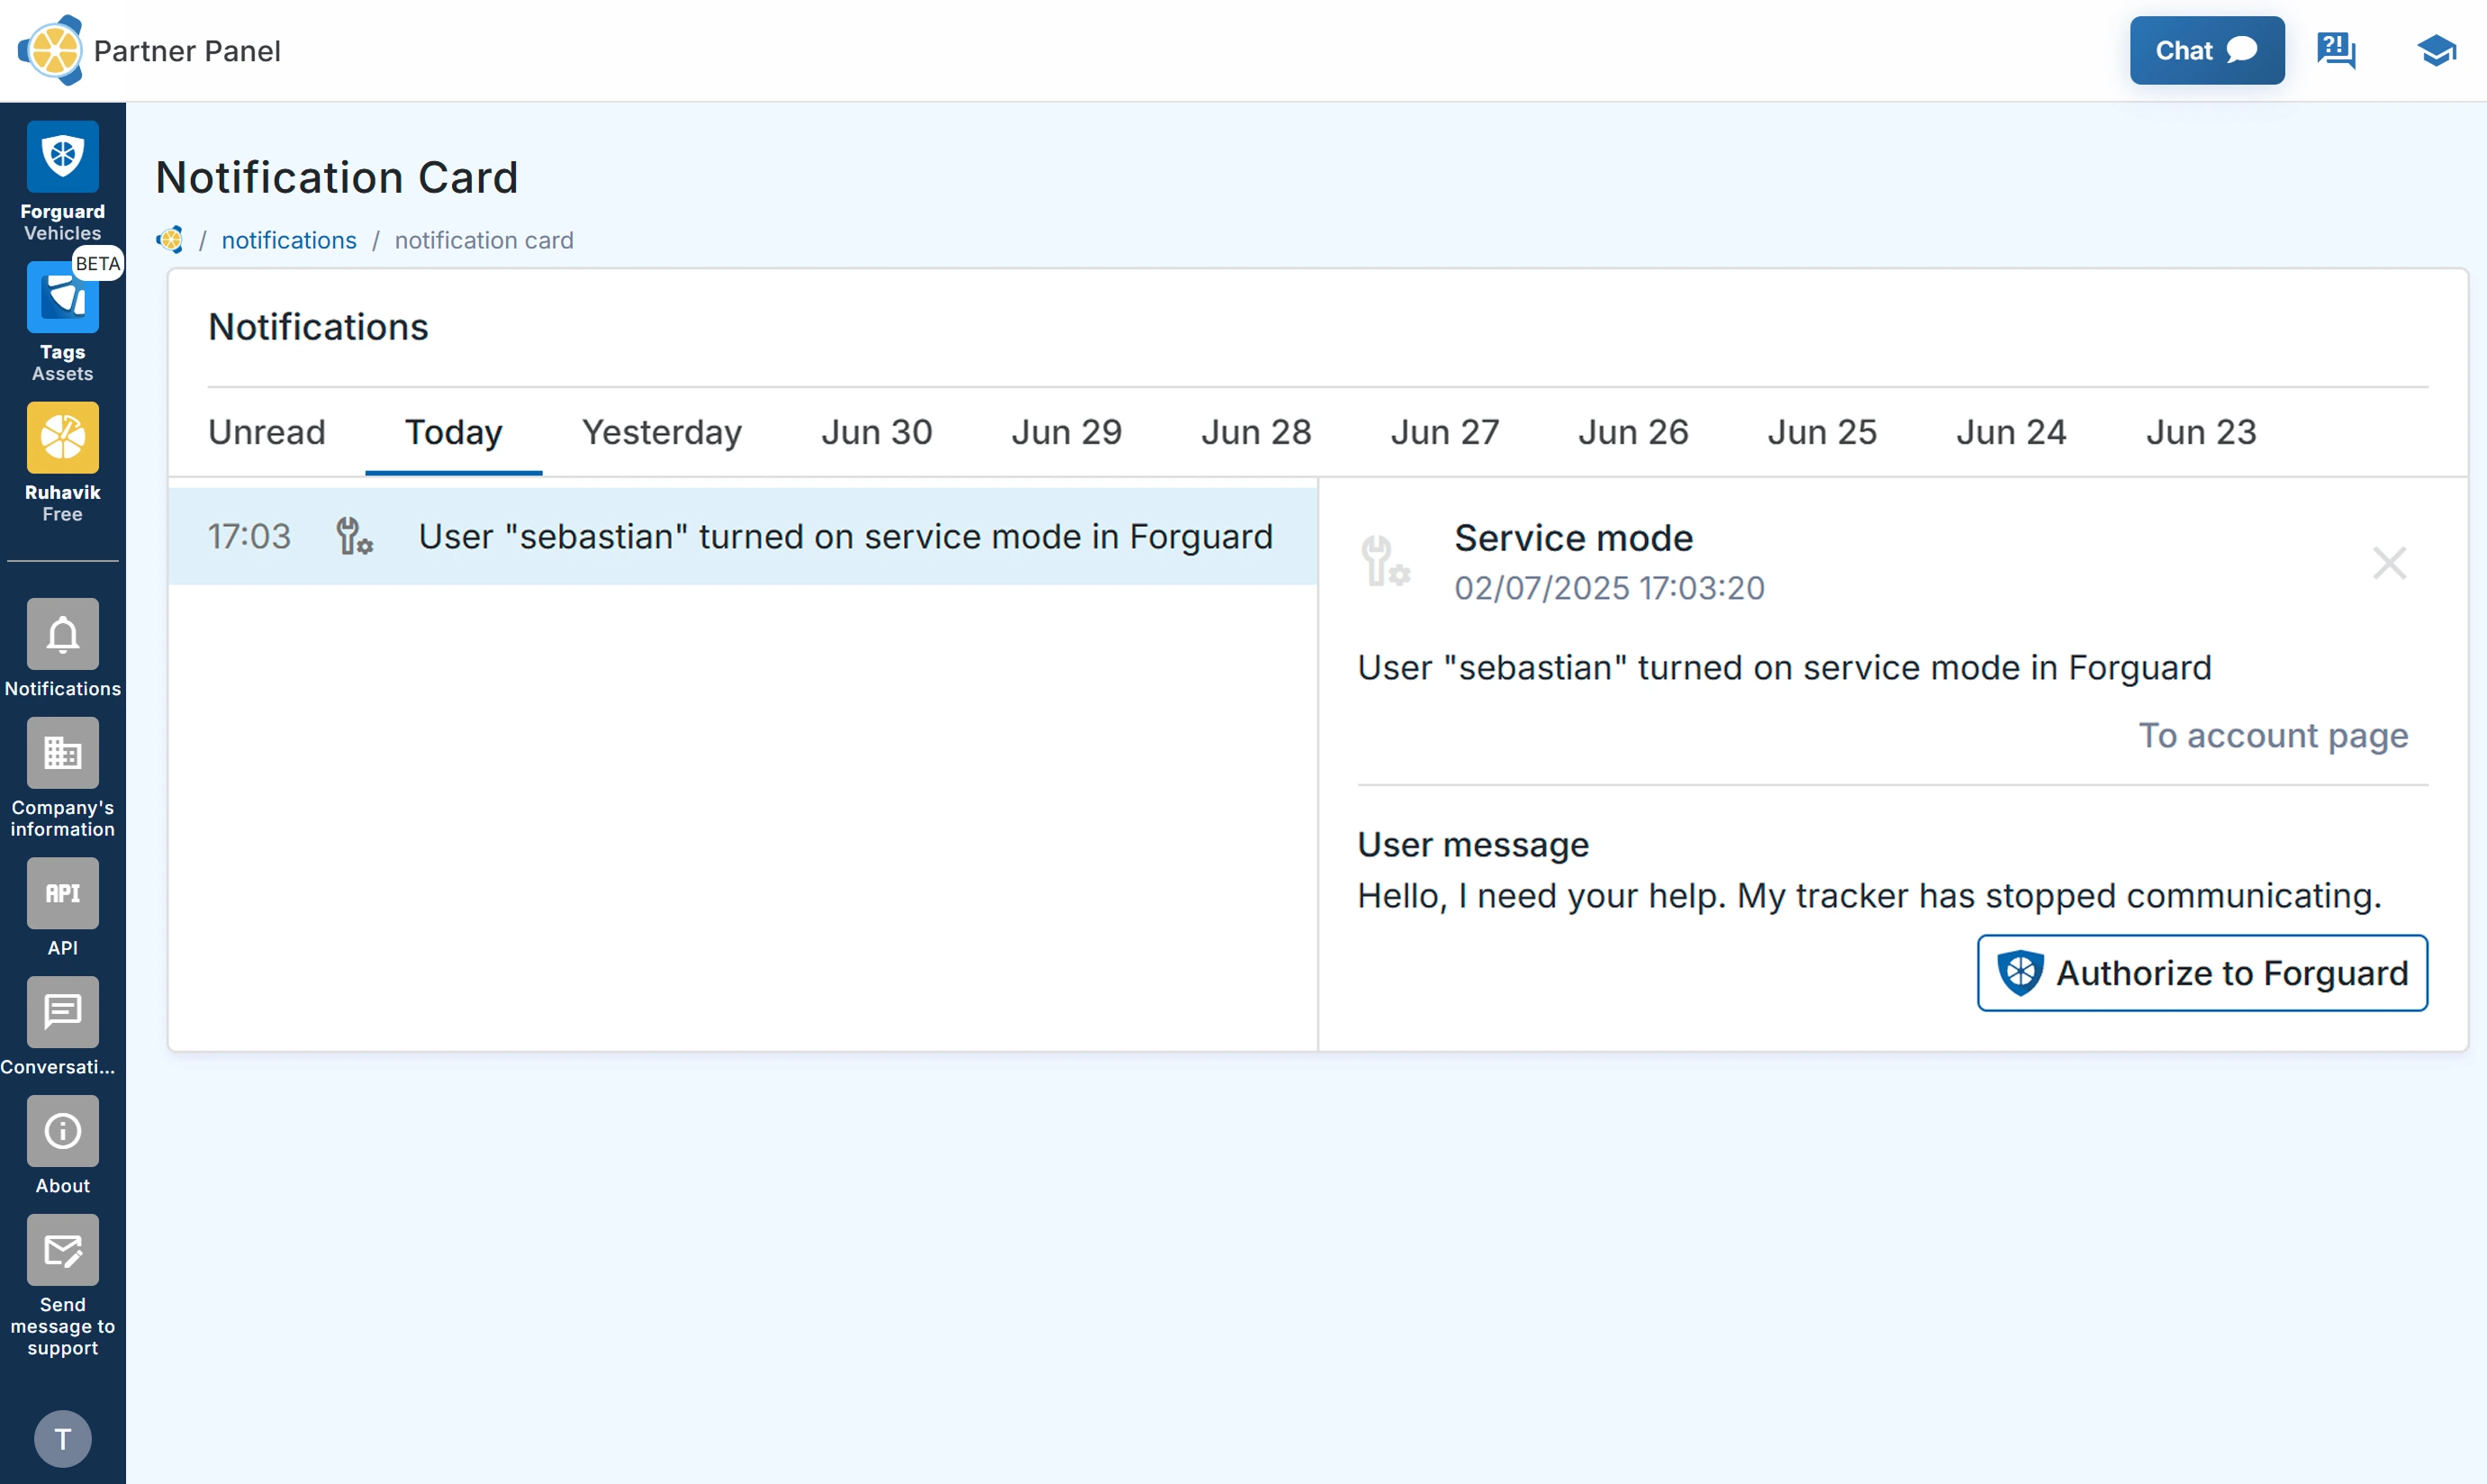The height and width of the screenshot is (1484, 2487).
Task: Switch to the Unread tab
Action: point(266,432)
